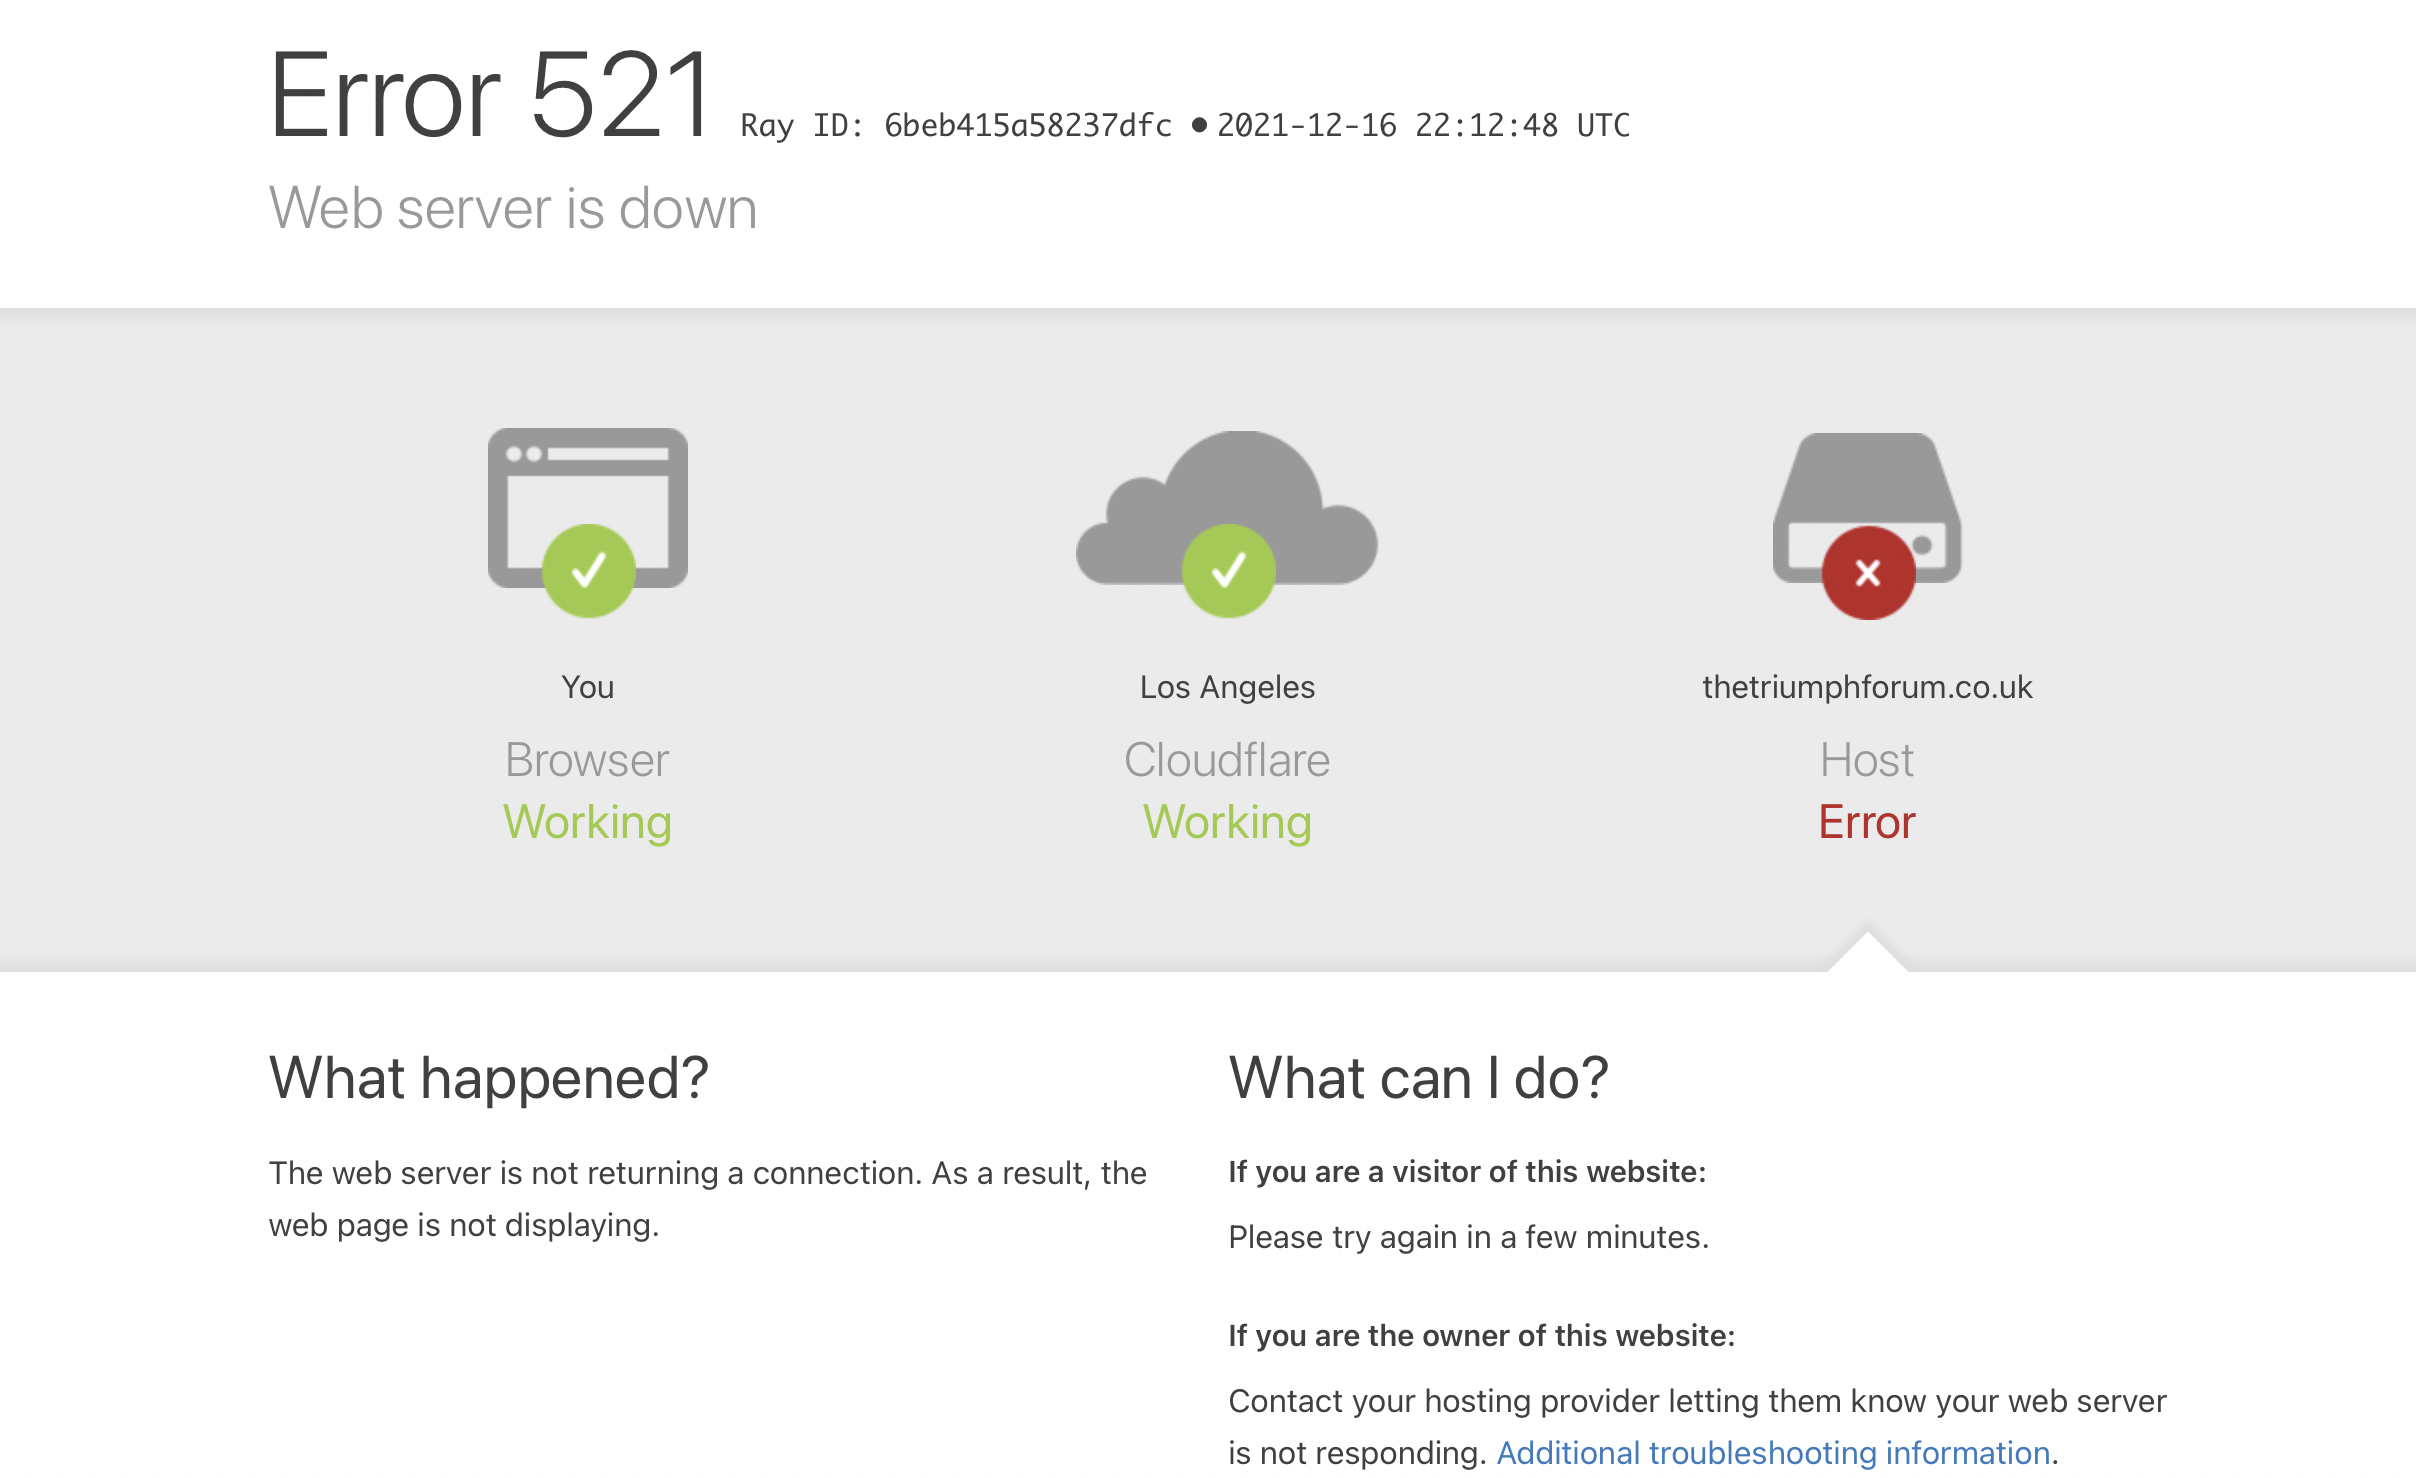Click the Cloudflare Working status text

click(x=1227, y=822)
